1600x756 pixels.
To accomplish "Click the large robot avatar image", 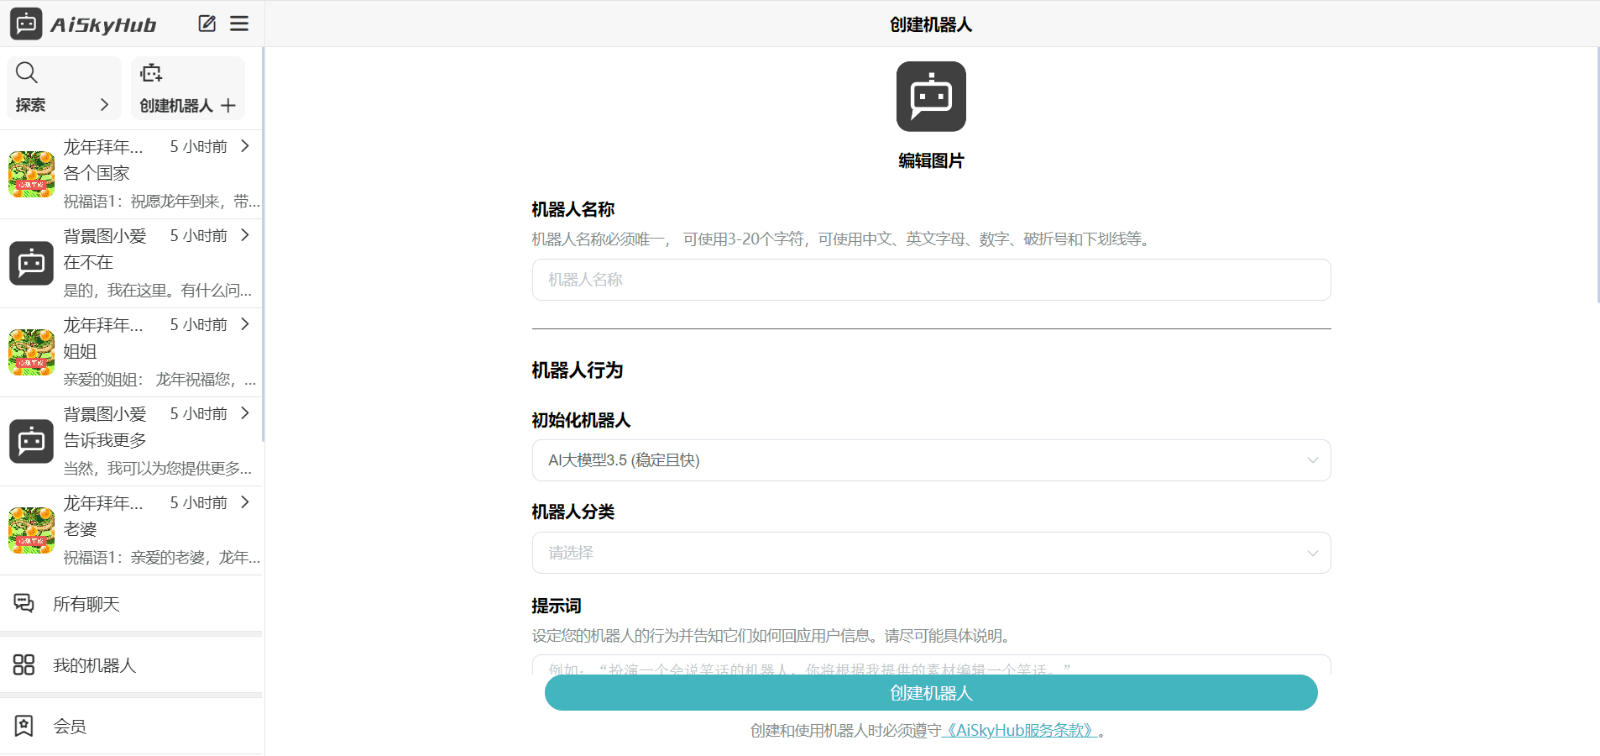I will pos(930,97).
